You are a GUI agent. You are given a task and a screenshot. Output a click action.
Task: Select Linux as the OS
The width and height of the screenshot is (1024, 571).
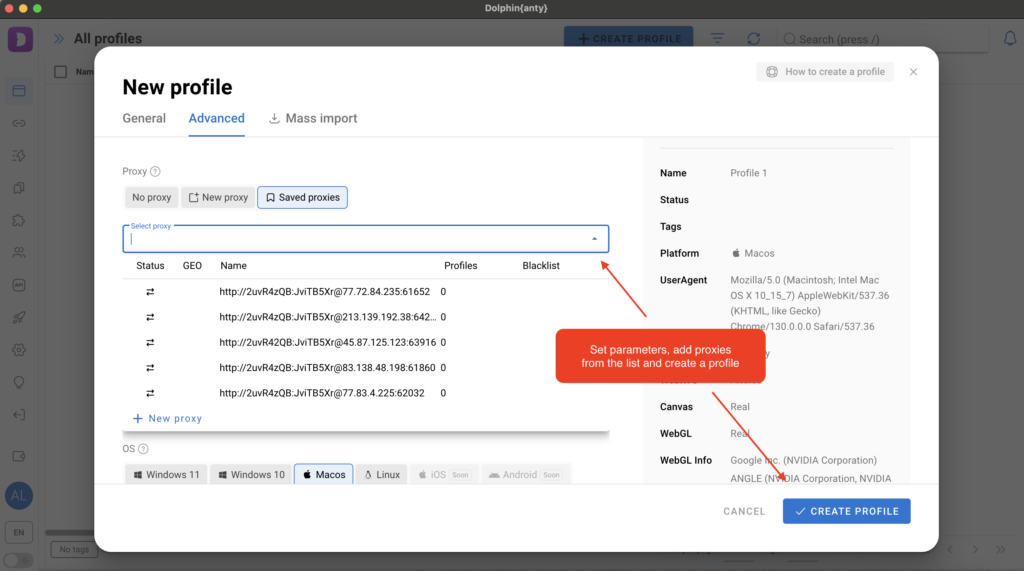pos(381,475)
